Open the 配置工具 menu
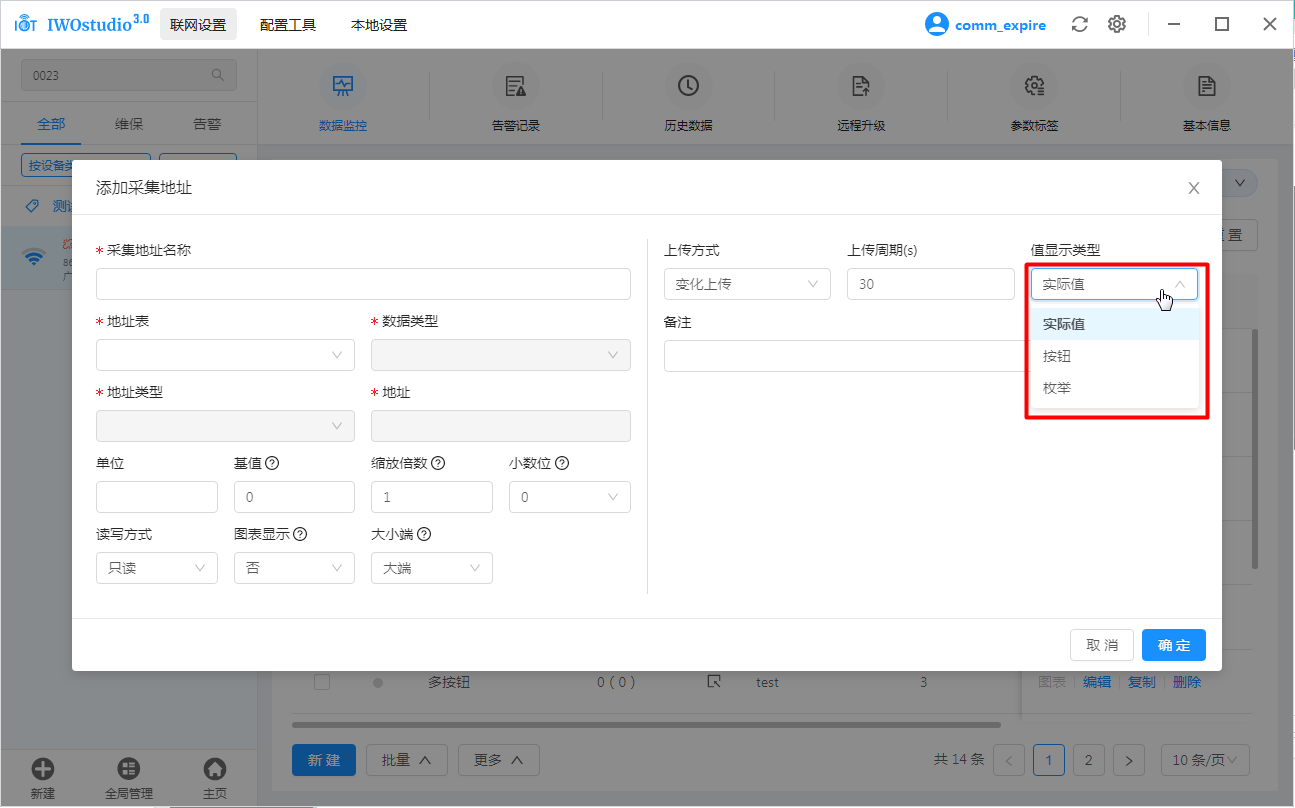 (288, 25)
